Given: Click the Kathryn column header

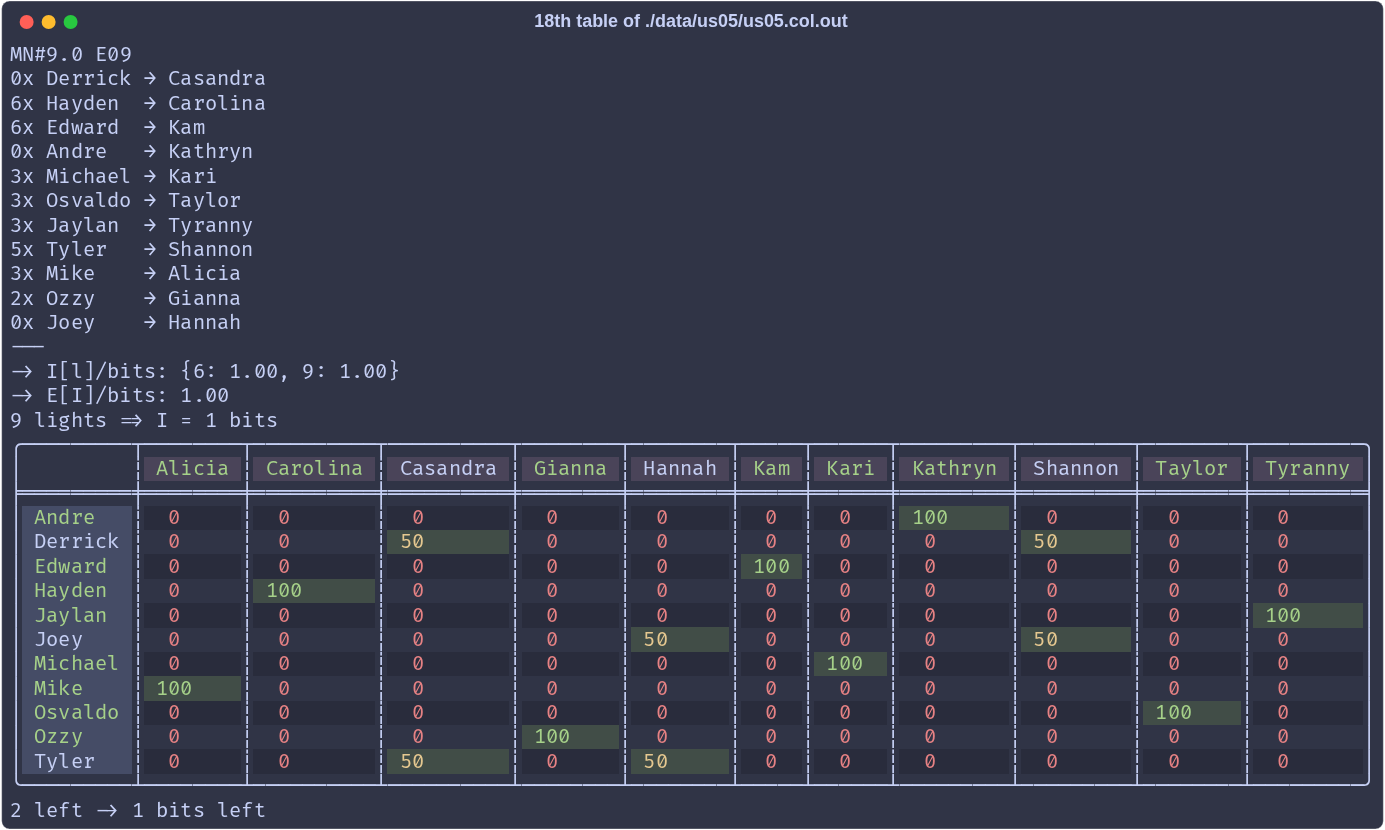Looking at the screenshot, I should tap(954, 468).
